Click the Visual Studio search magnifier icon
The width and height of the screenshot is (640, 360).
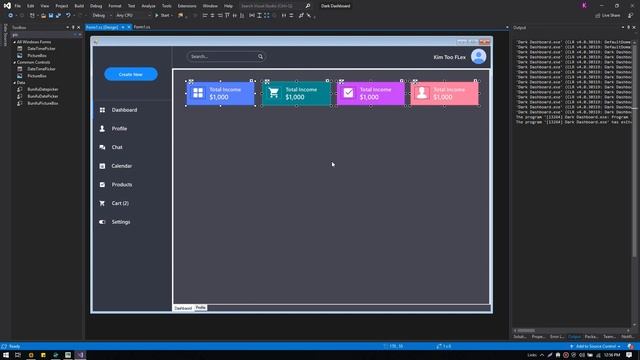click(308, 6)
